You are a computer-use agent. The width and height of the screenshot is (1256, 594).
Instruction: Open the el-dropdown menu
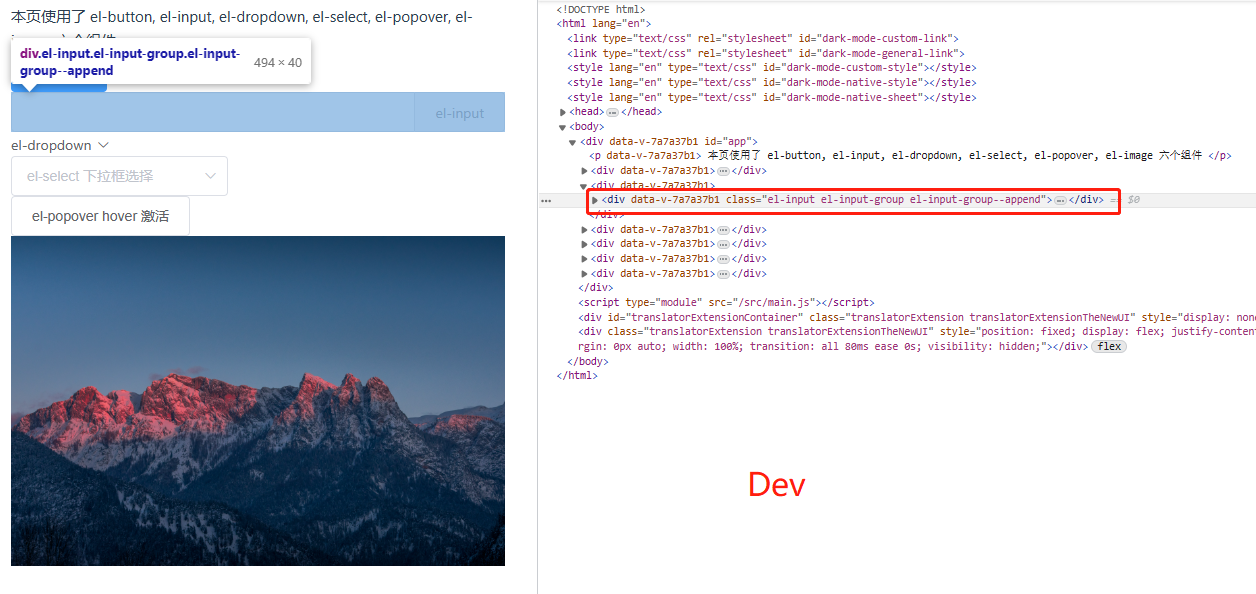coord(60,145)
